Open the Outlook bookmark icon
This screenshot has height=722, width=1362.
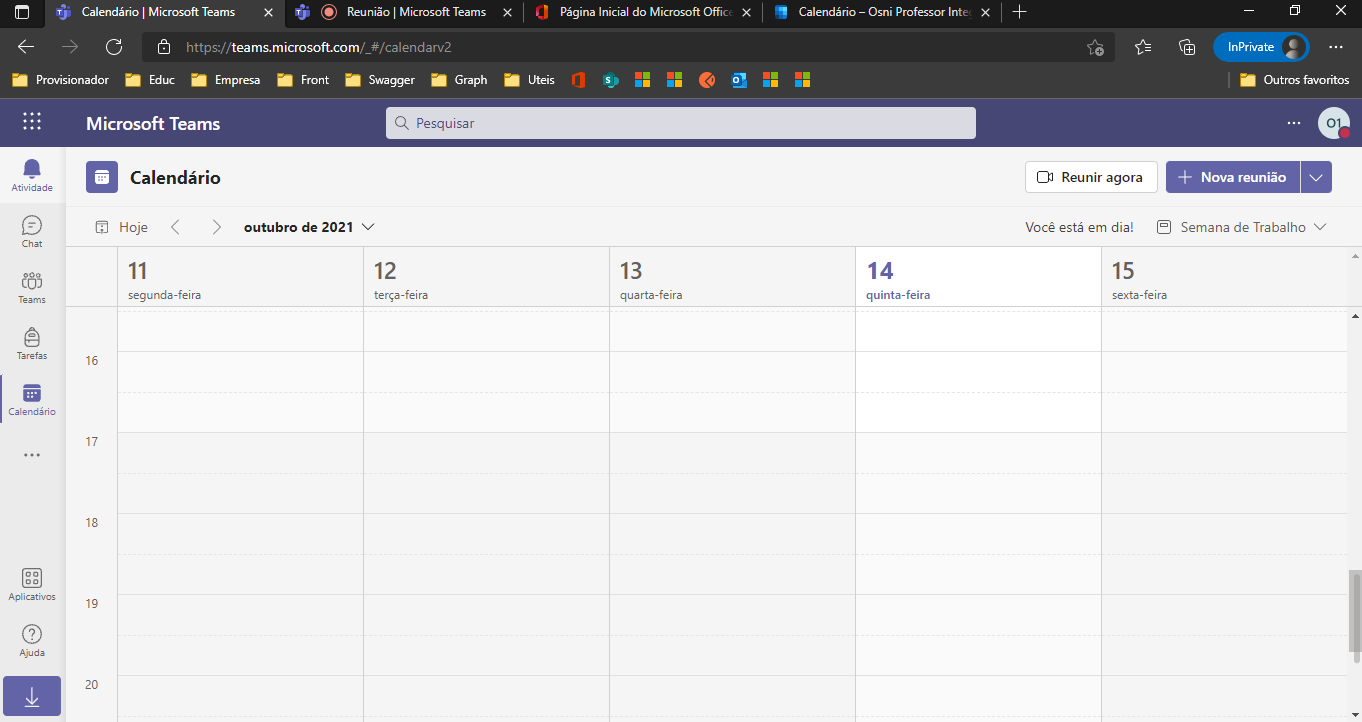click(739, 80)
